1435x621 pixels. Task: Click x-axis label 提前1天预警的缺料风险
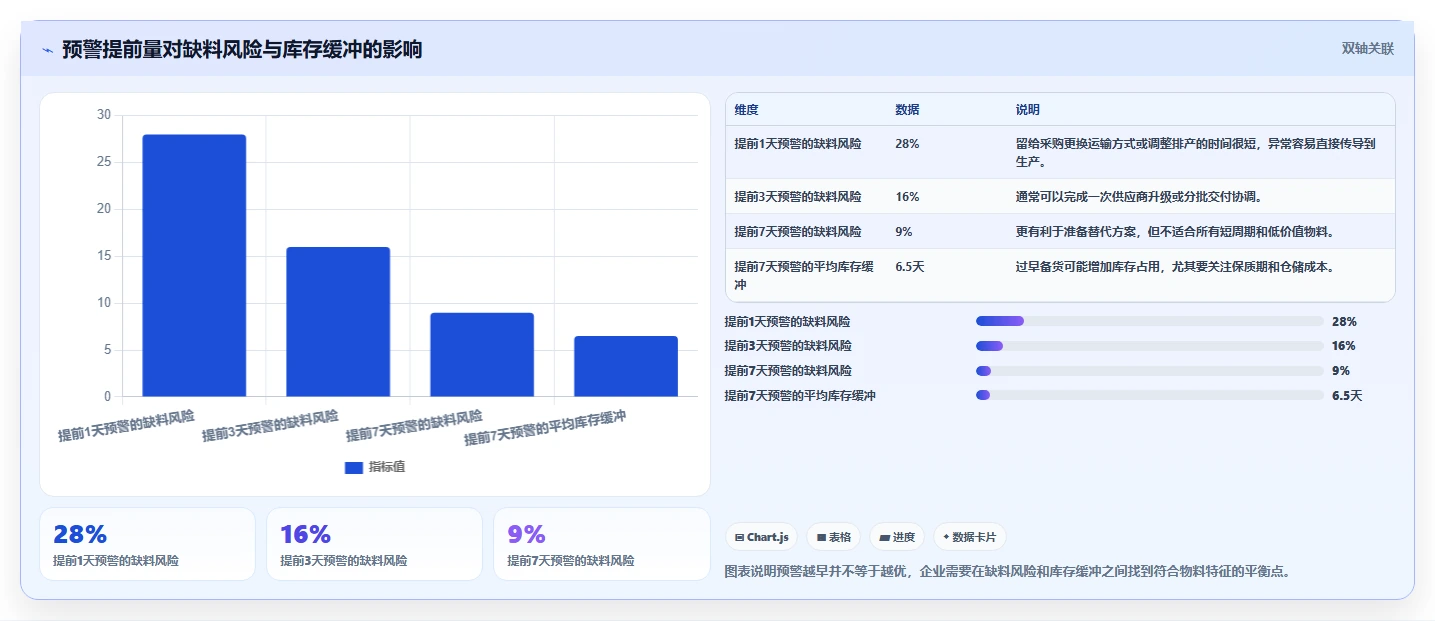point(126,425)
